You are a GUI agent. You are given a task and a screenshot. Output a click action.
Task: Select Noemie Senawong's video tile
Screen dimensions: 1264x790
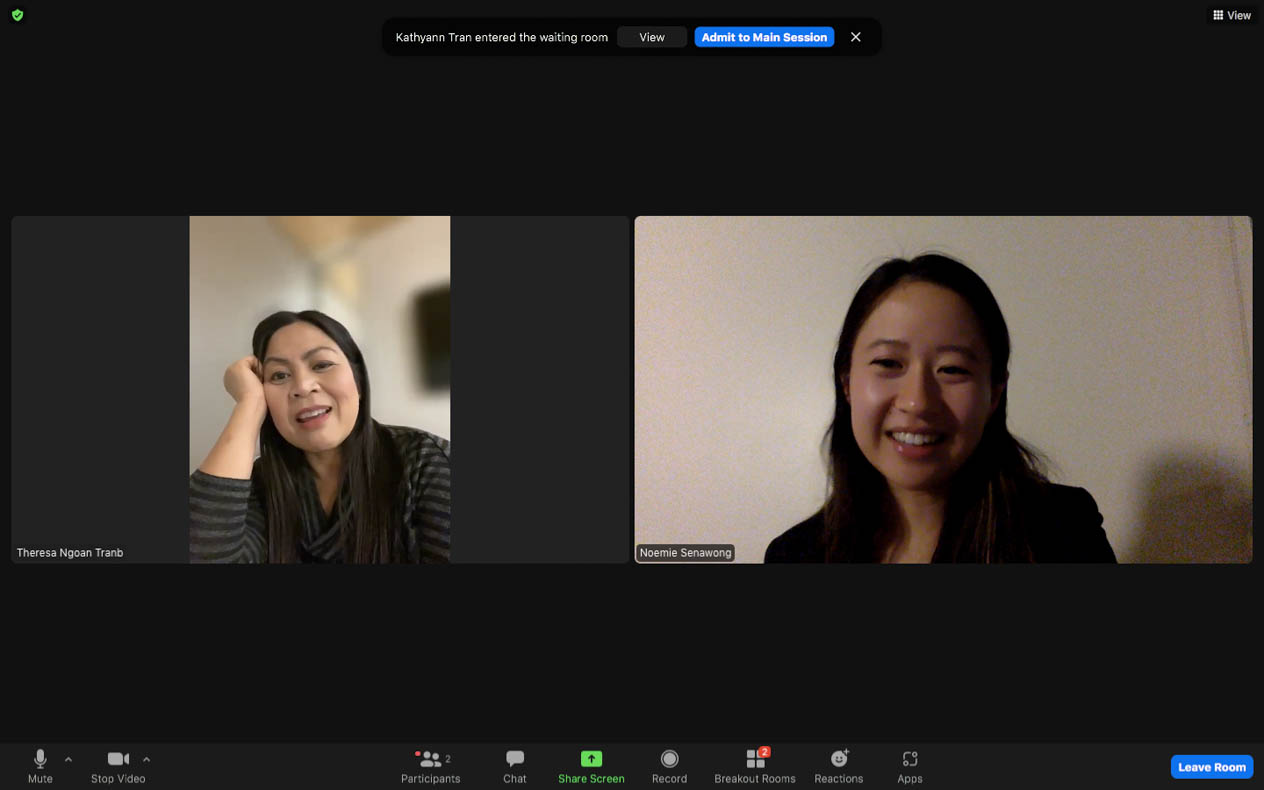[x=943, y=390]
